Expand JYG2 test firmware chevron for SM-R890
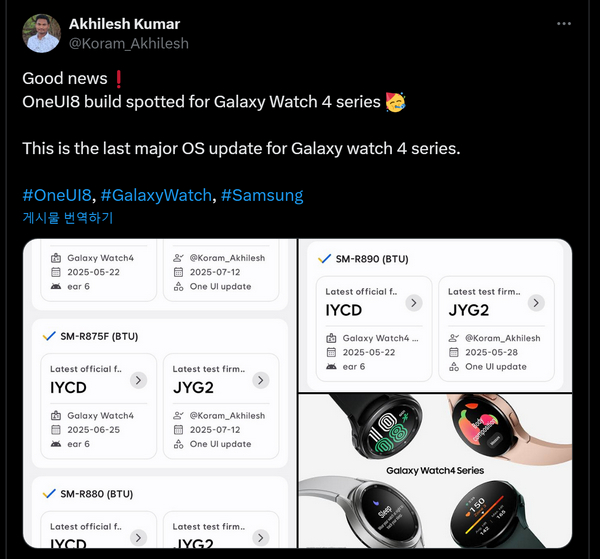 pyautogui.click(x=536, y=303)
